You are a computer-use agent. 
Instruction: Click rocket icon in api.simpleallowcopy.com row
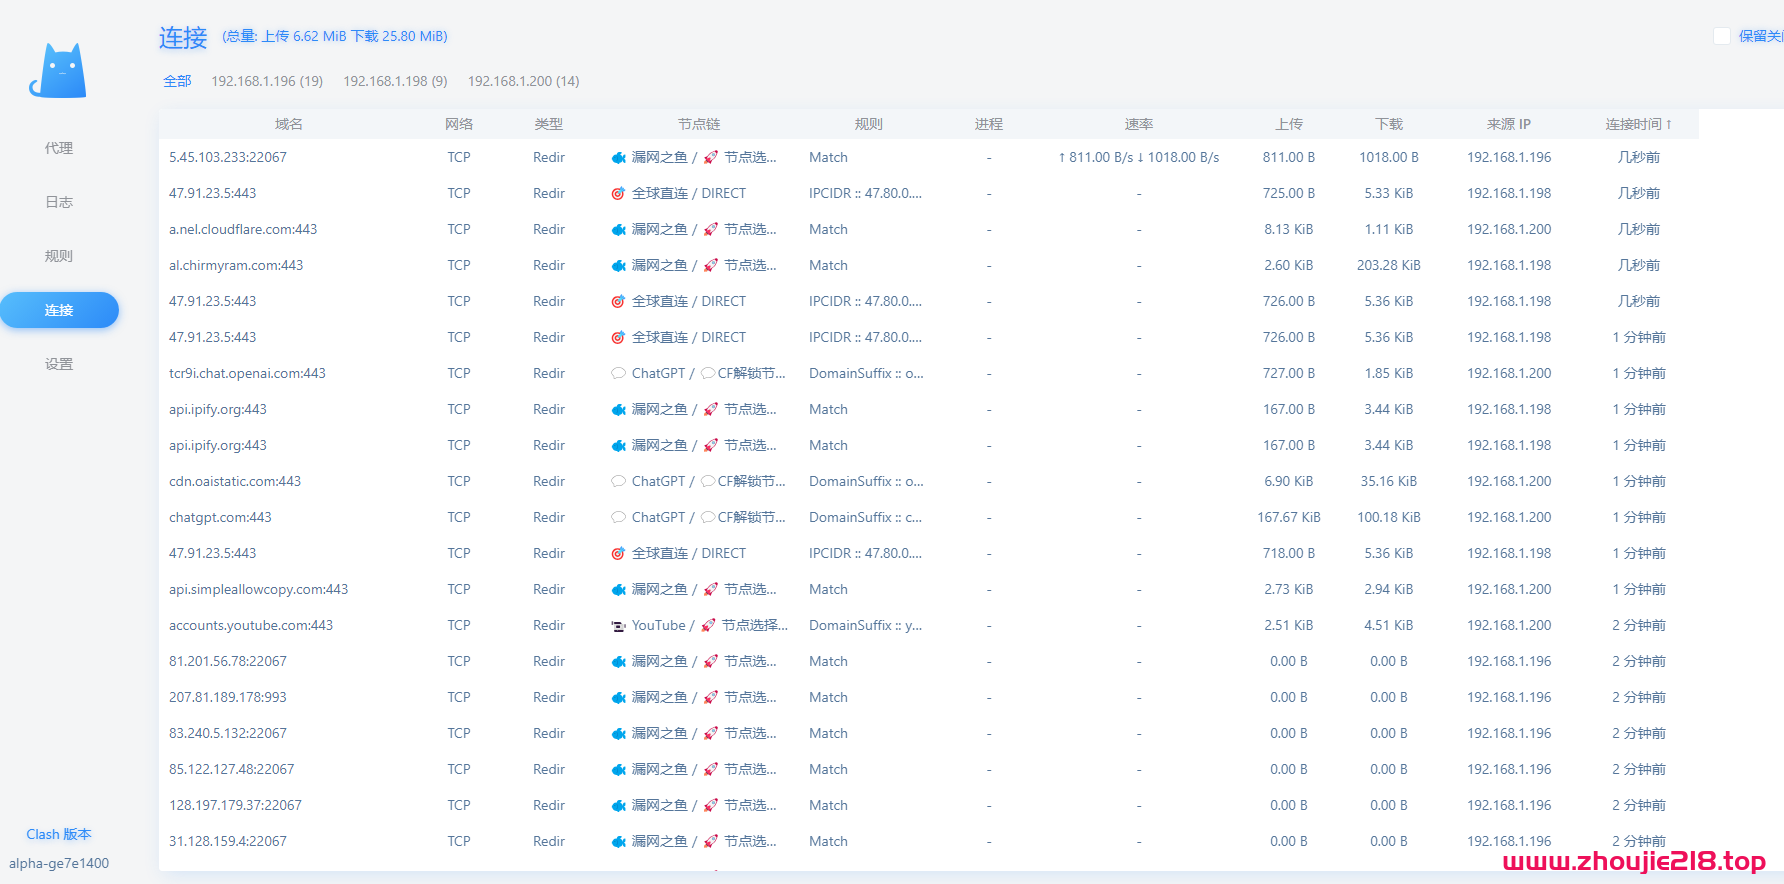pos(711,590)
